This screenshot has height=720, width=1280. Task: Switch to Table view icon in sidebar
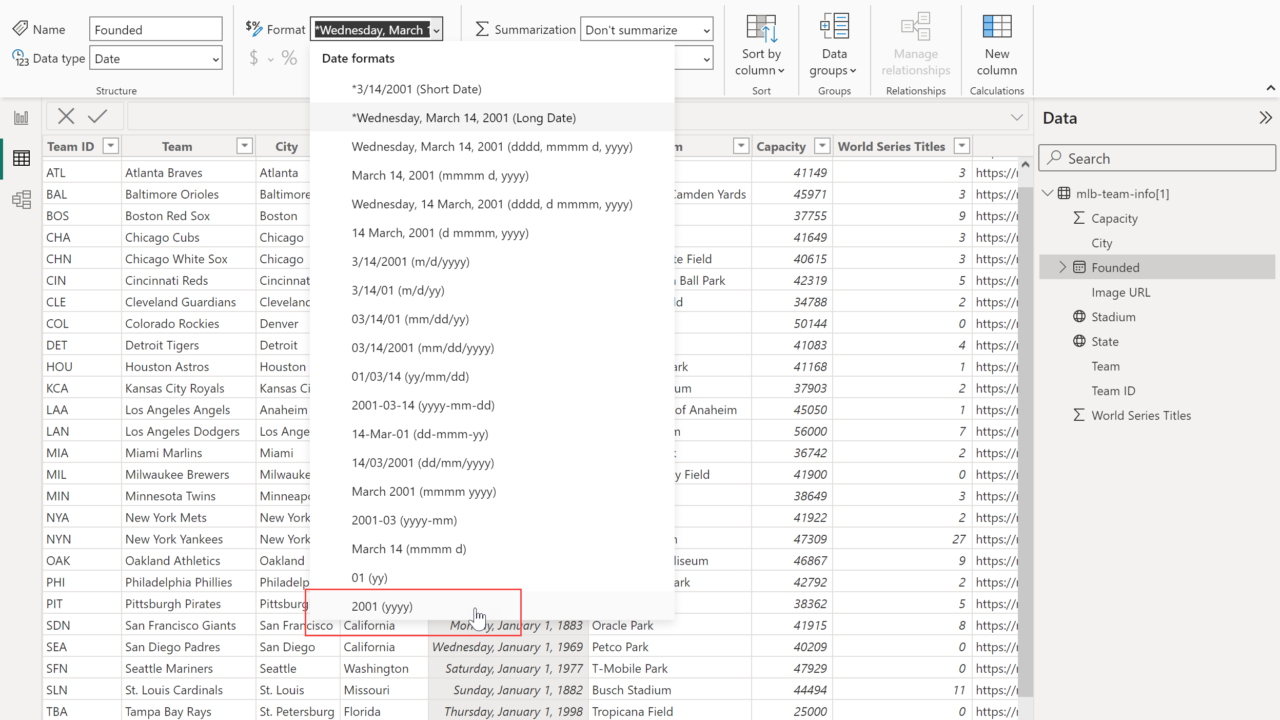click(x=21, y=159)
